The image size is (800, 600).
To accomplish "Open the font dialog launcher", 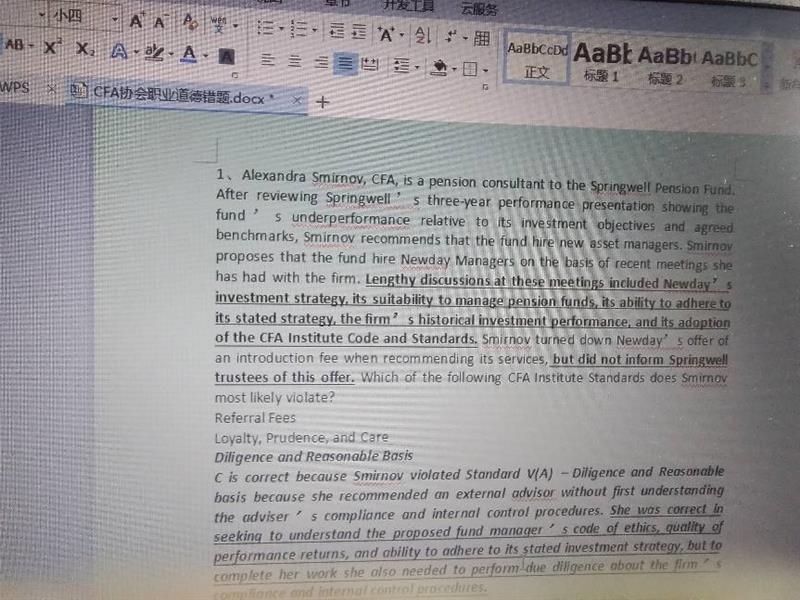I will 235,75.
